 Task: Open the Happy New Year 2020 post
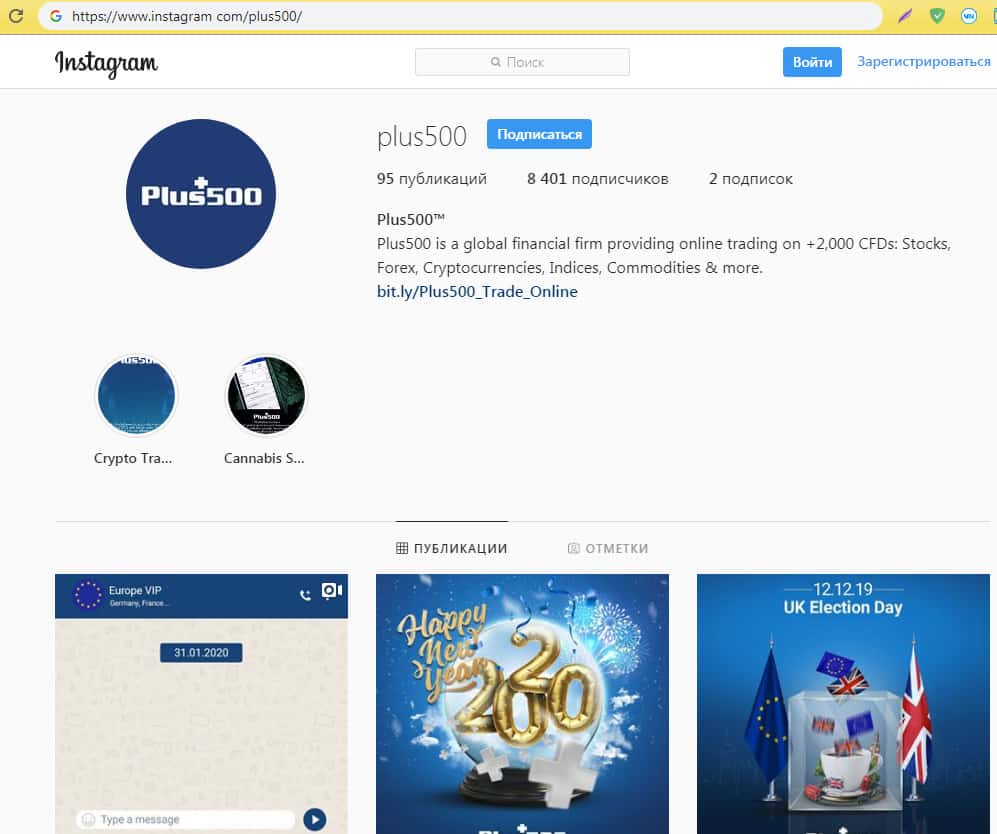(522, 704)
